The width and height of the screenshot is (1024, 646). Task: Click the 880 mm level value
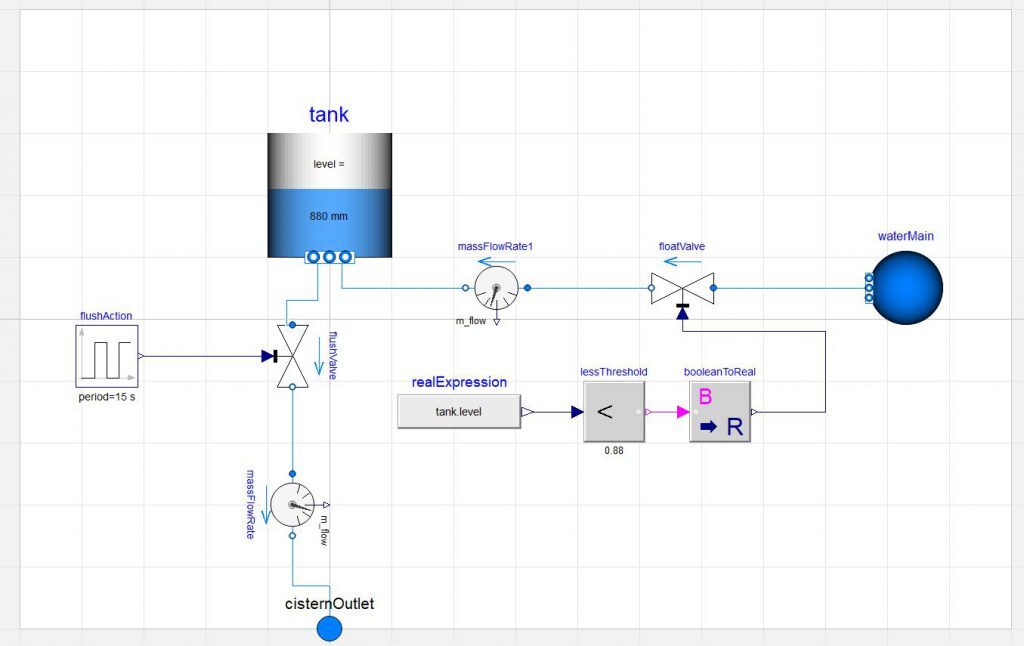pyautogui.click(x=328, y=216)
